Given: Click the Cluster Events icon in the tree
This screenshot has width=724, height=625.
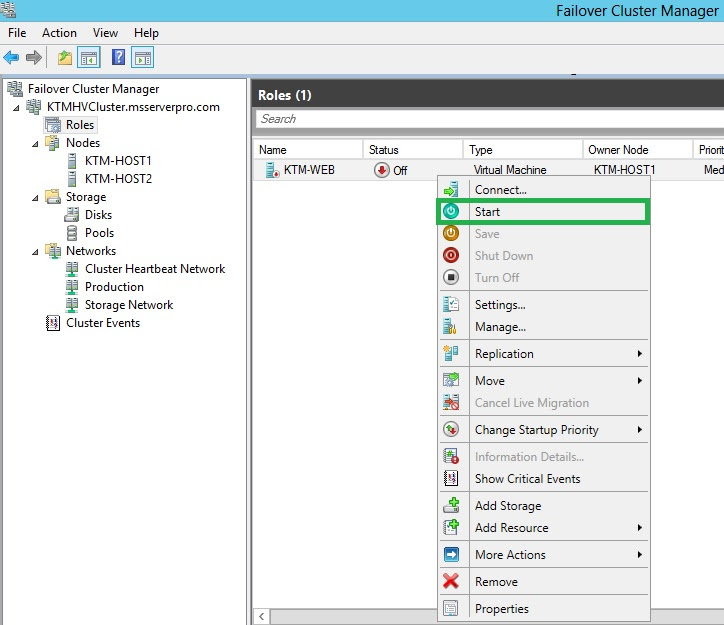Looking at the screenshot, I should tap(53, 323).
